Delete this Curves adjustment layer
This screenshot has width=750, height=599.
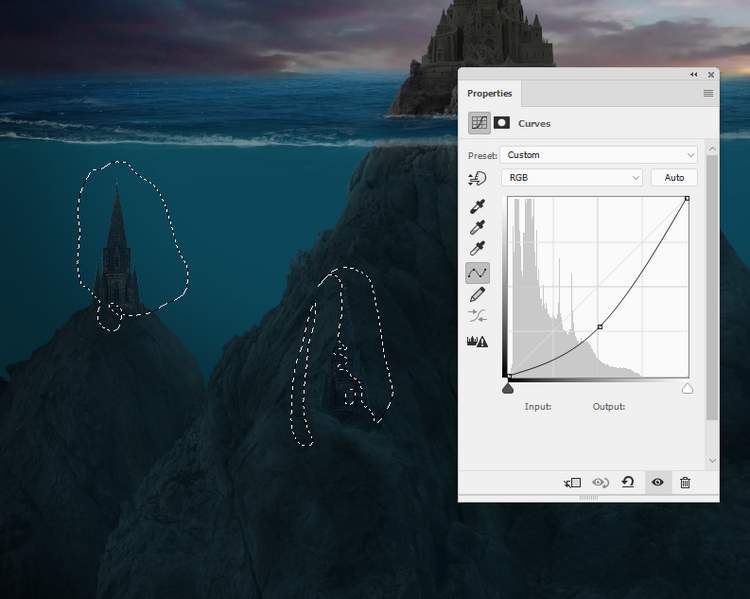(x=685, y=482)
